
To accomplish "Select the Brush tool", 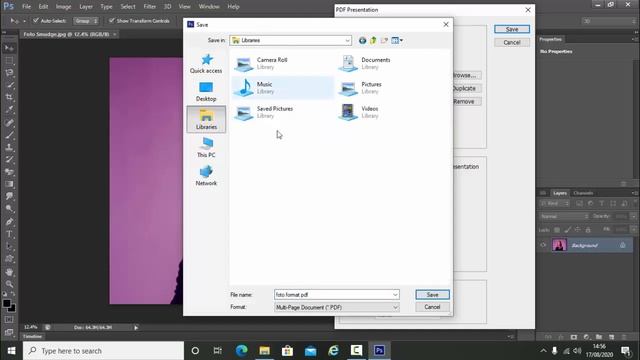I will tap(9, 135).
